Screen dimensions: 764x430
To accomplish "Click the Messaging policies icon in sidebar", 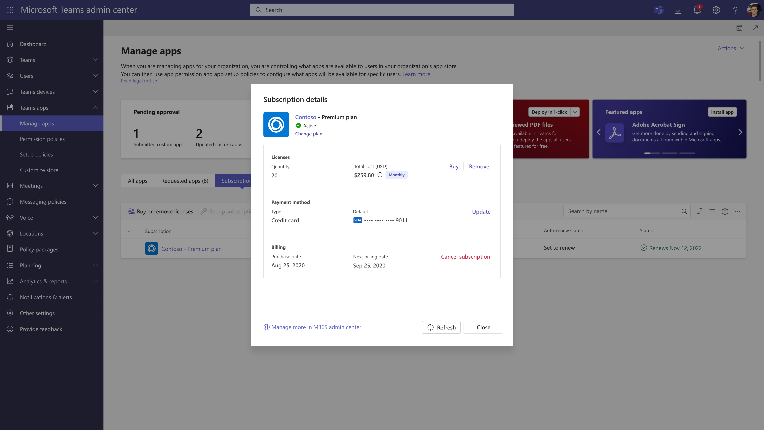I will point(10,202).
